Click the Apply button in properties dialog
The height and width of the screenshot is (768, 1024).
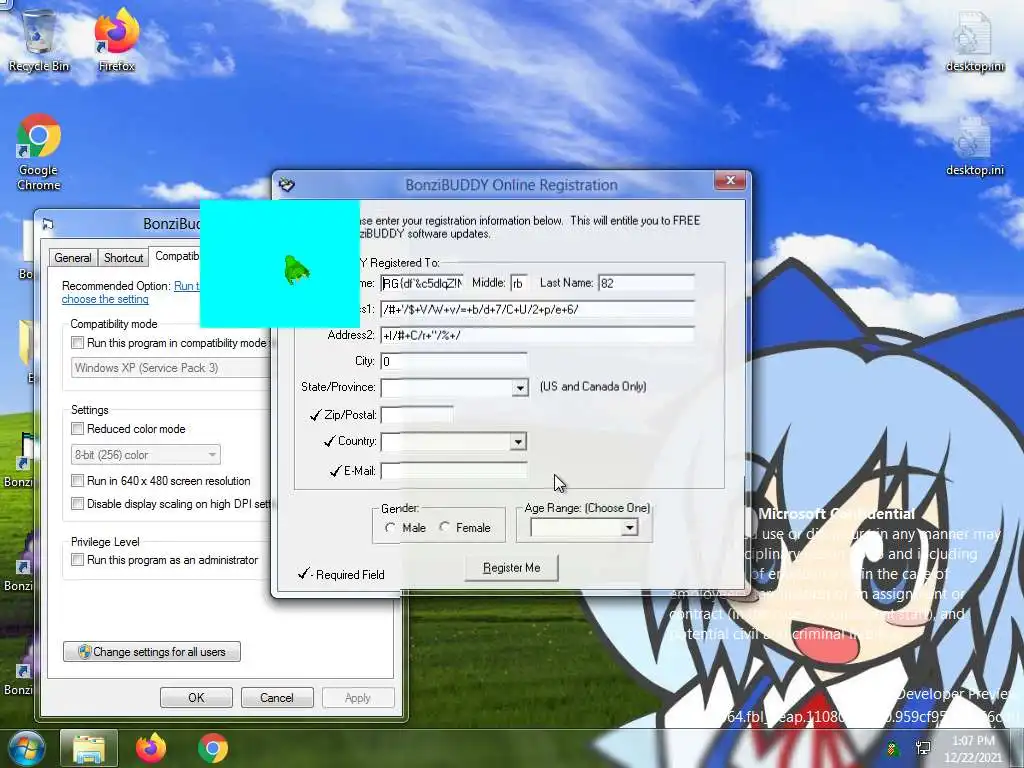(358, 697)
